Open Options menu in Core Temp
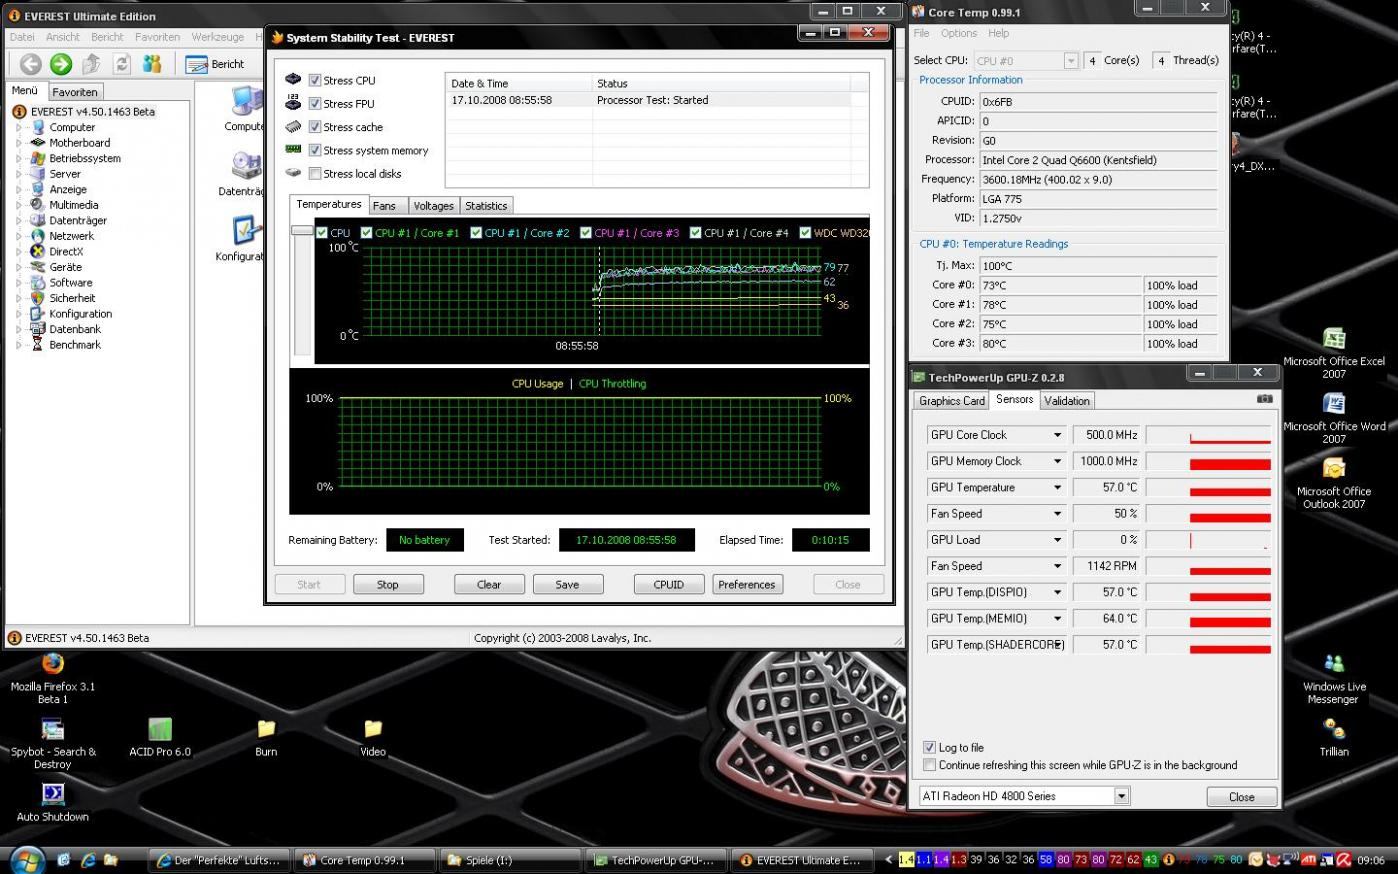Viewport: 1398px width, 874px height. 959,33
